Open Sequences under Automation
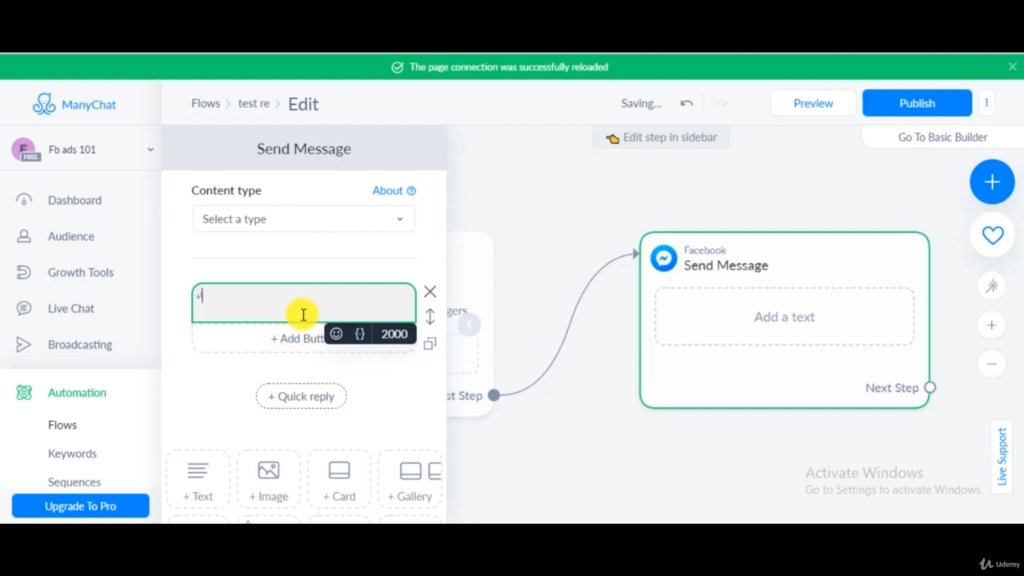 point(74,482)
